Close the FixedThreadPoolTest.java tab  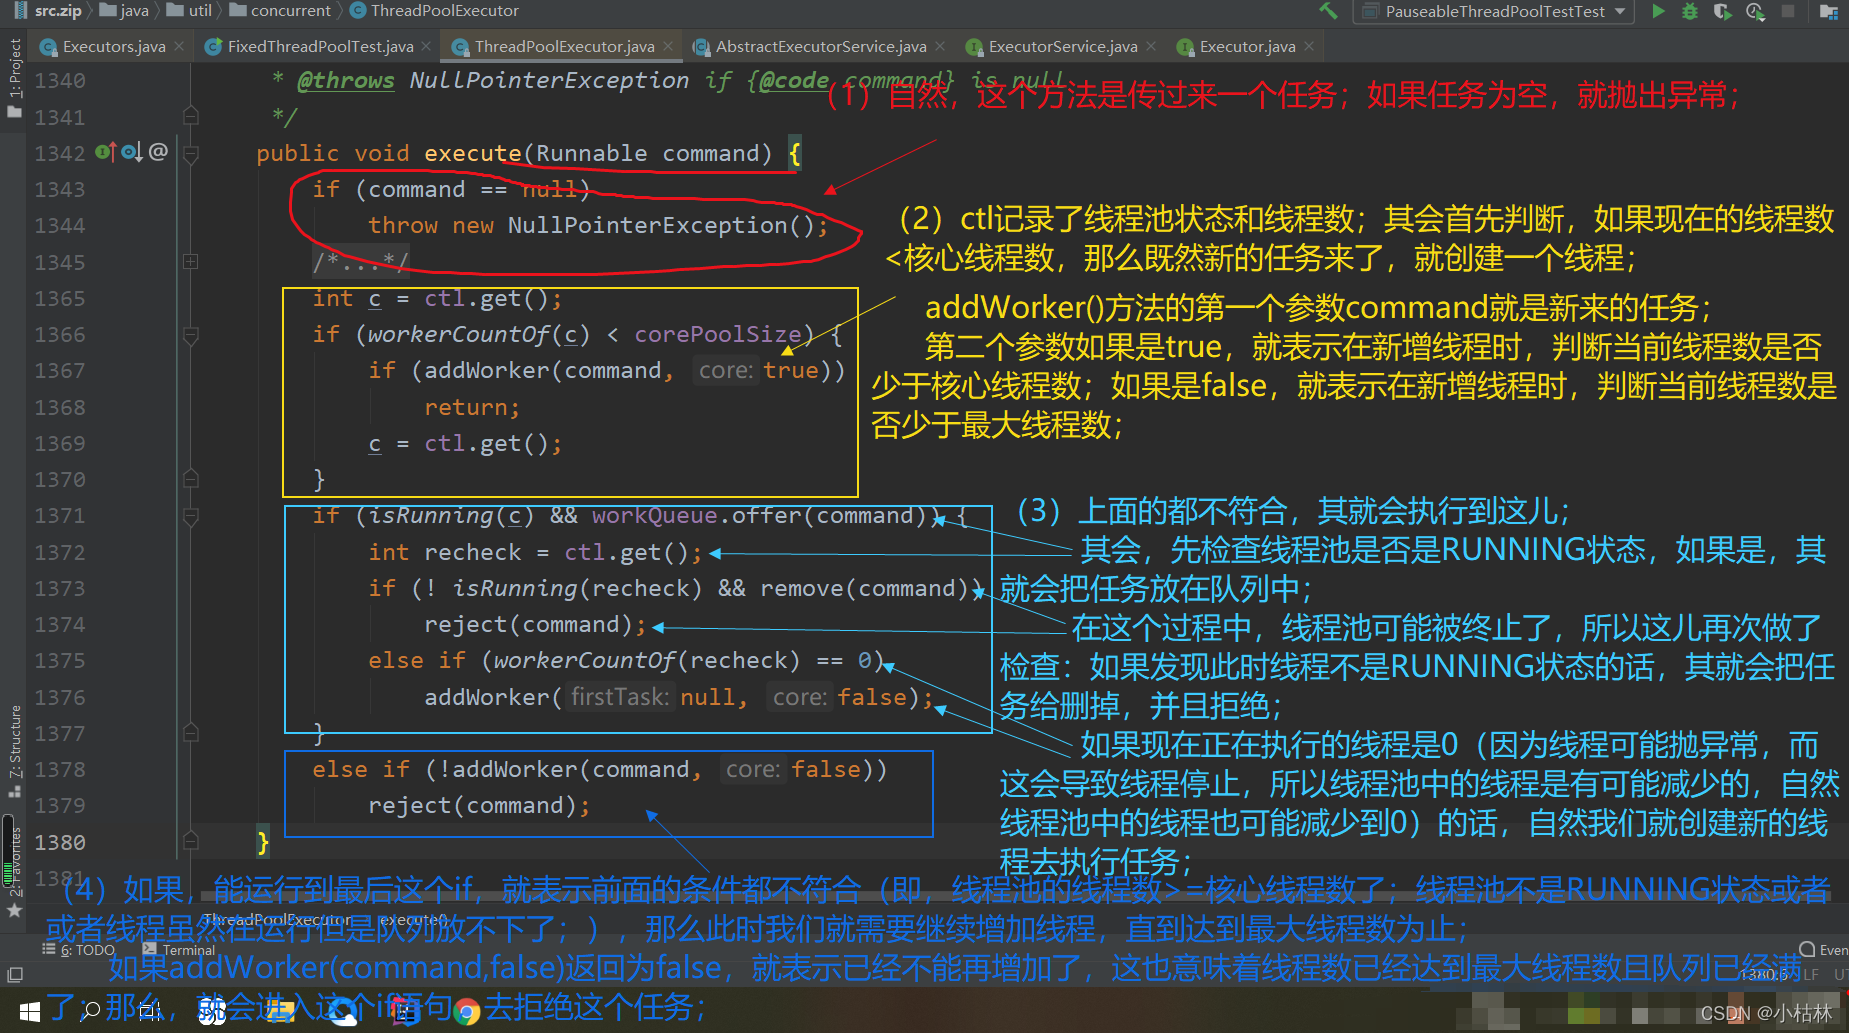click(x=427, y=46)
